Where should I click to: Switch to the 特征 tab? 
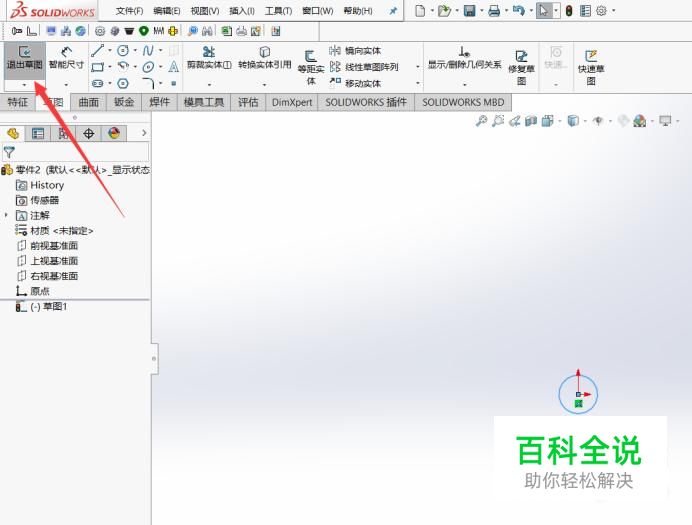18,102
